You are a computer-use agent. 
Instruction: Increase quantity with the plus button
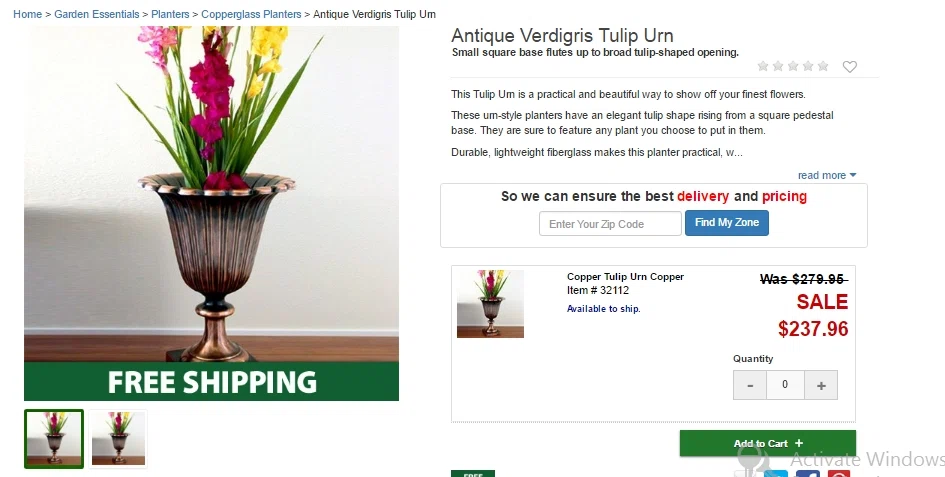coord(821,385)
